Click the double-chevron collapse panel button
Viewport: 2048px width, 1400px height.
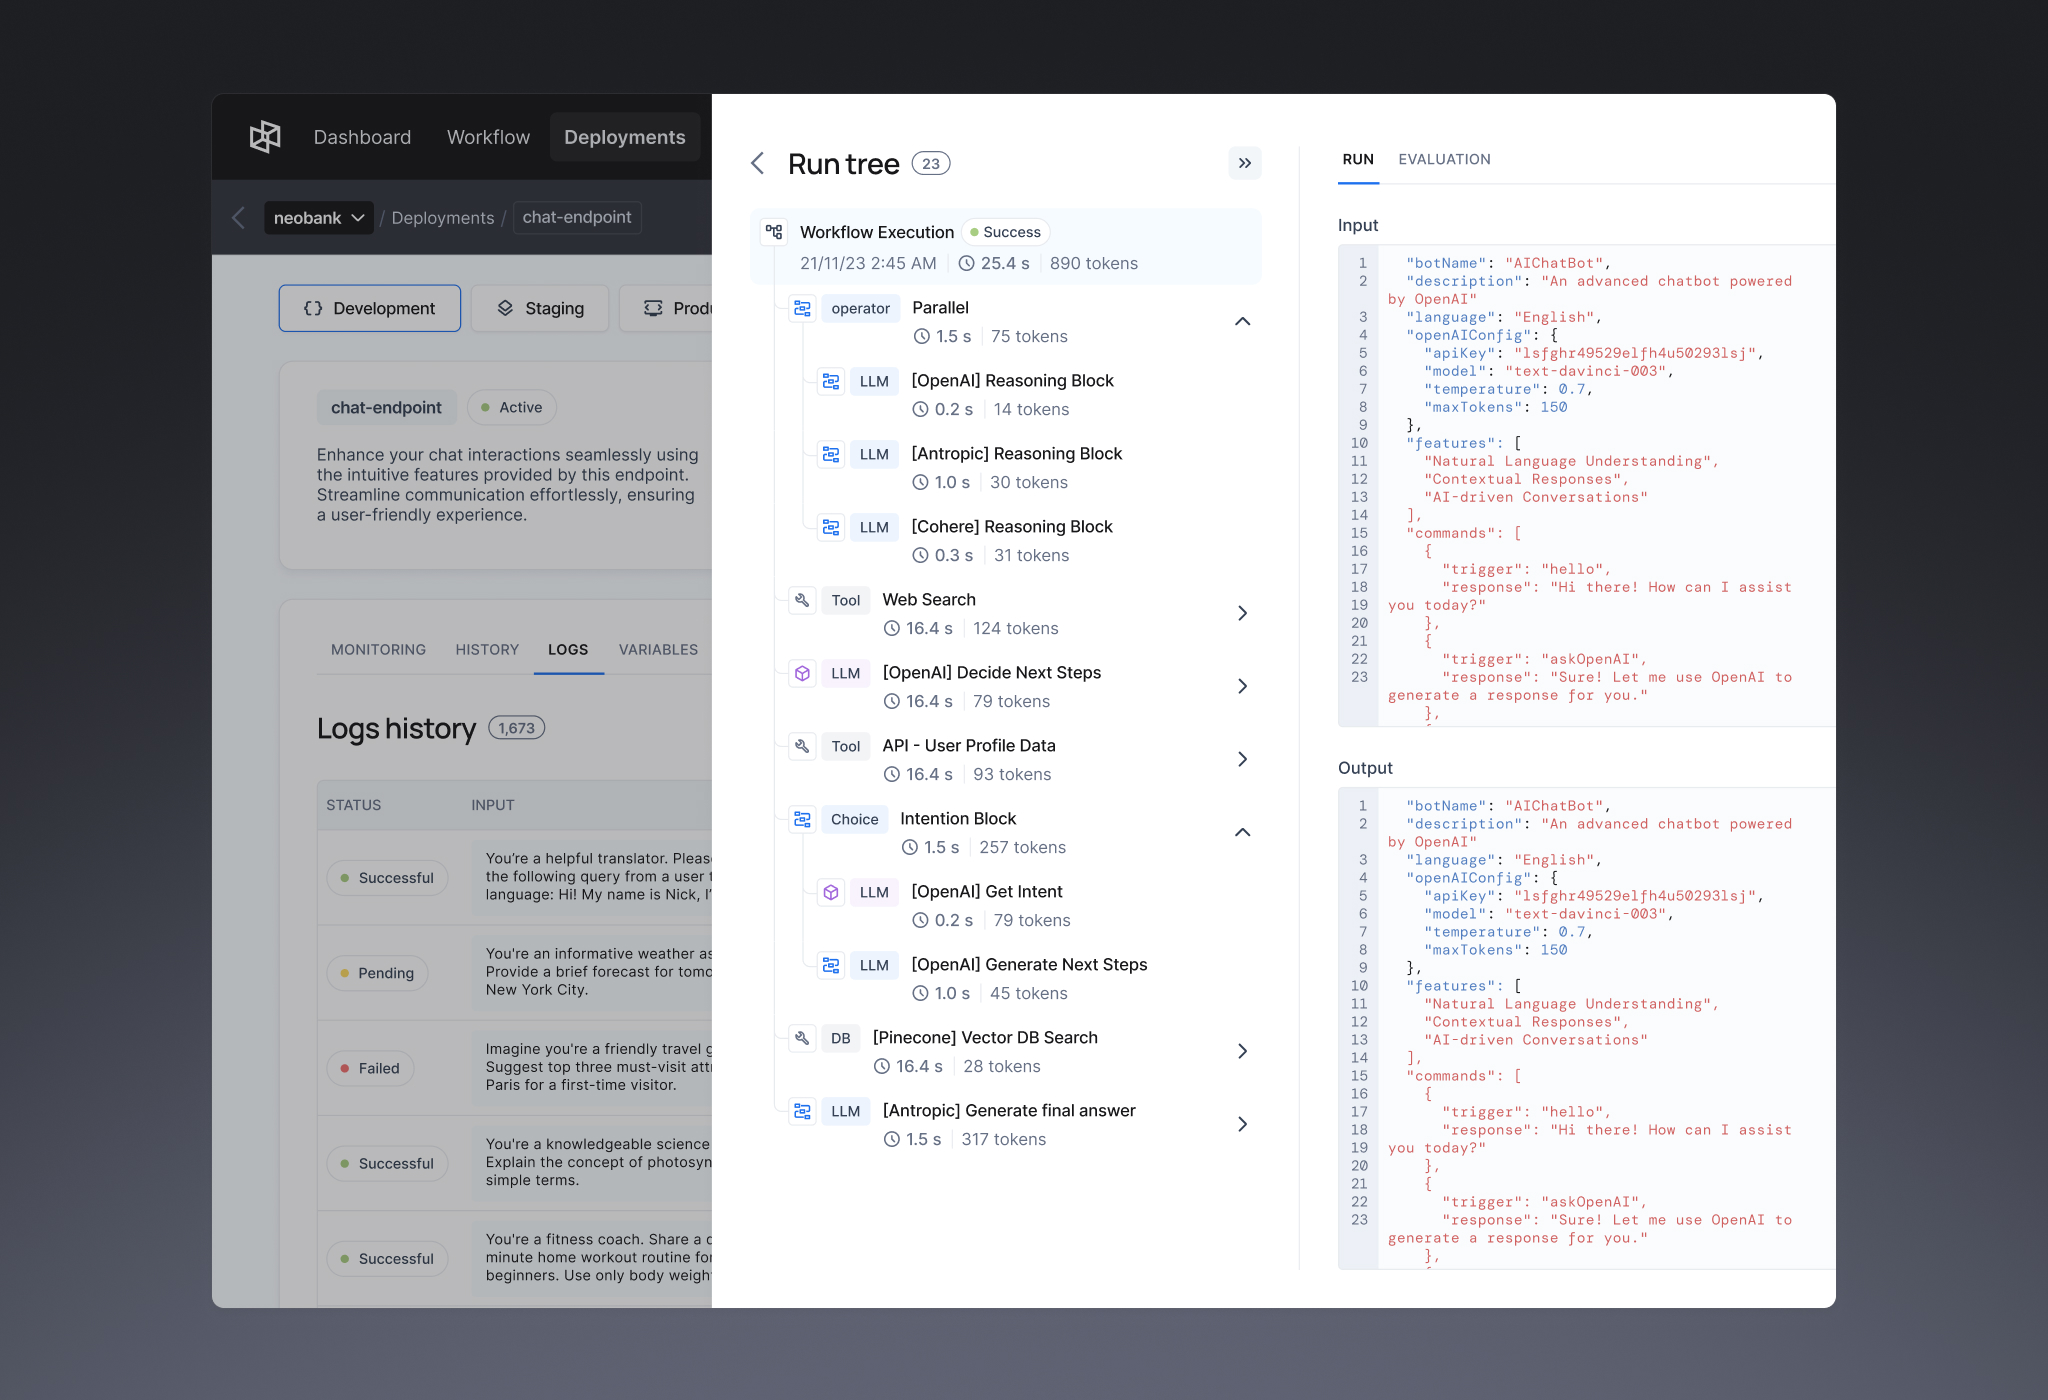click(1244, 163)
